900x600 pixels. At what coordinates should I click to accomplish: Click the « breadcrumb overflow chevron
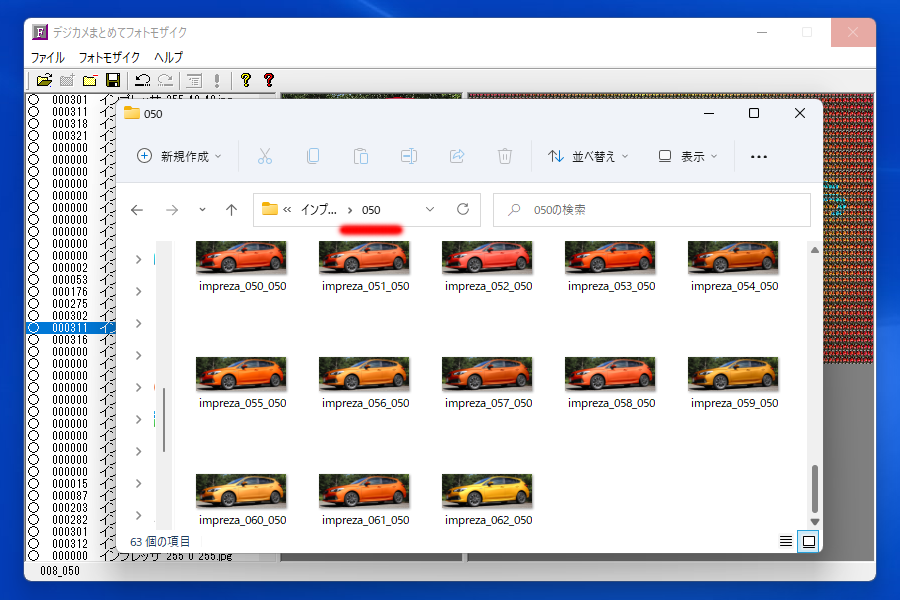(x=287, y=210)
